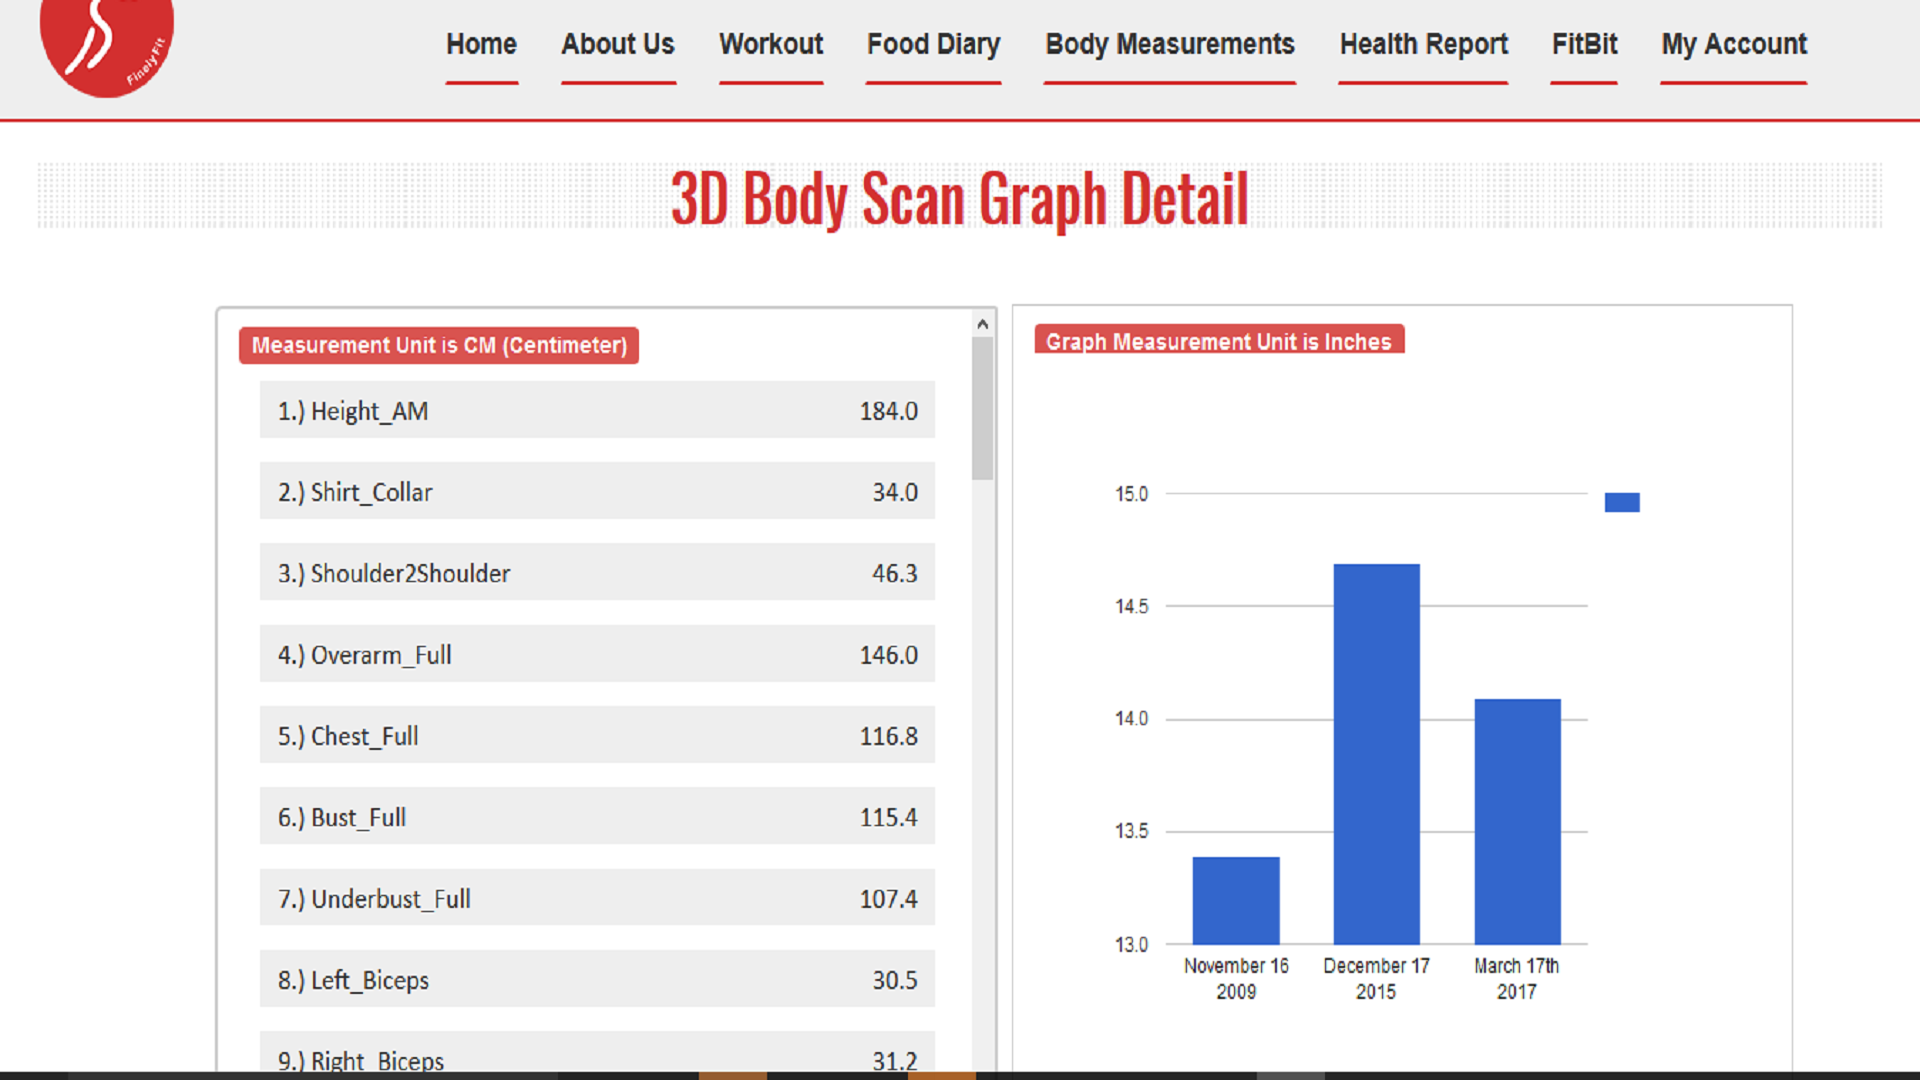Go to About Us page
The height and width of the screenshot is (1080, 1920).
pos(617,45)
